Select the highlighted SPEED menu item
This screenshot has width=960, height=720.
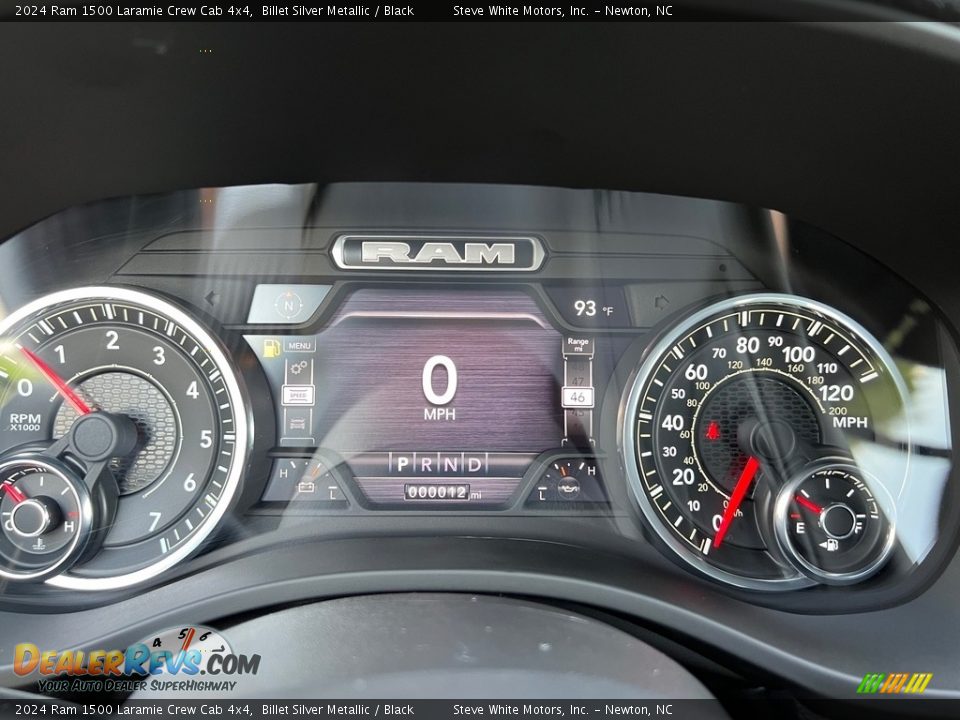pyautogui.click(x=298, y=396)
